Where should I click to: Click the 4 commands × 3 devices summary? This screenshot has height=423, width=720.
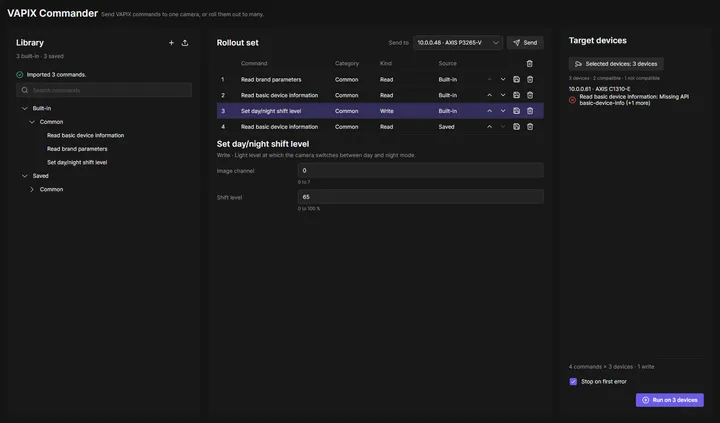612,367
